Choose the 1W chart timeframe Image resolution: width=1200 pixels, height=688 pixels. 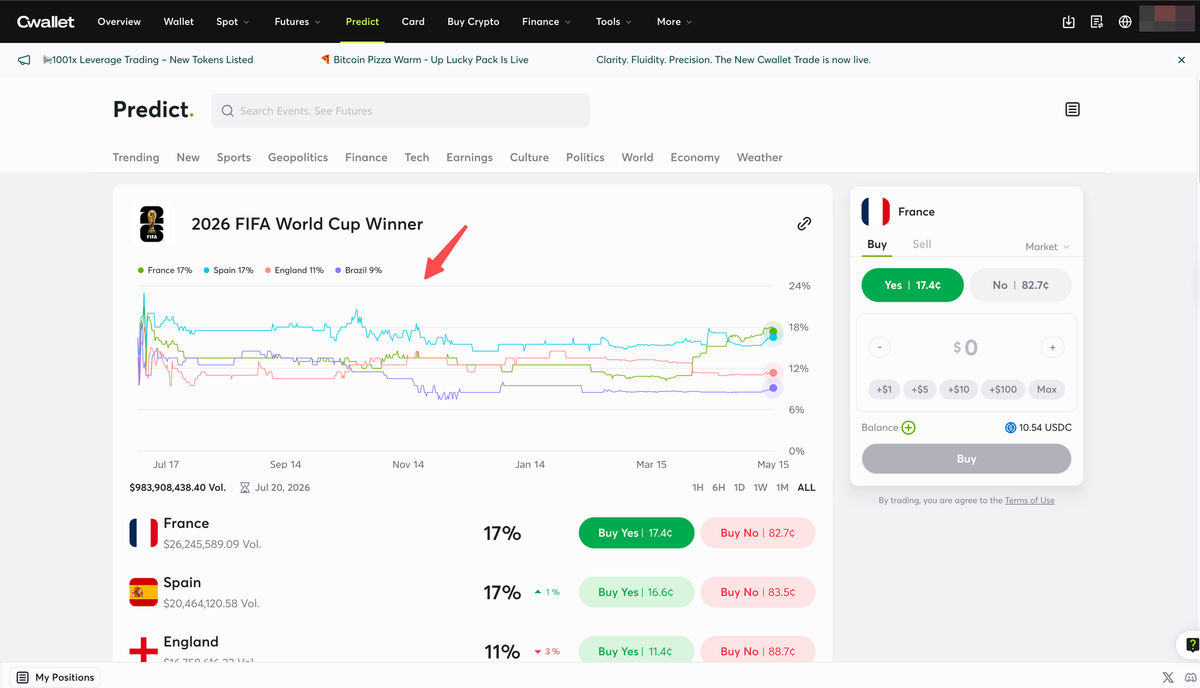pyautogui.click(x=760, y=488)
